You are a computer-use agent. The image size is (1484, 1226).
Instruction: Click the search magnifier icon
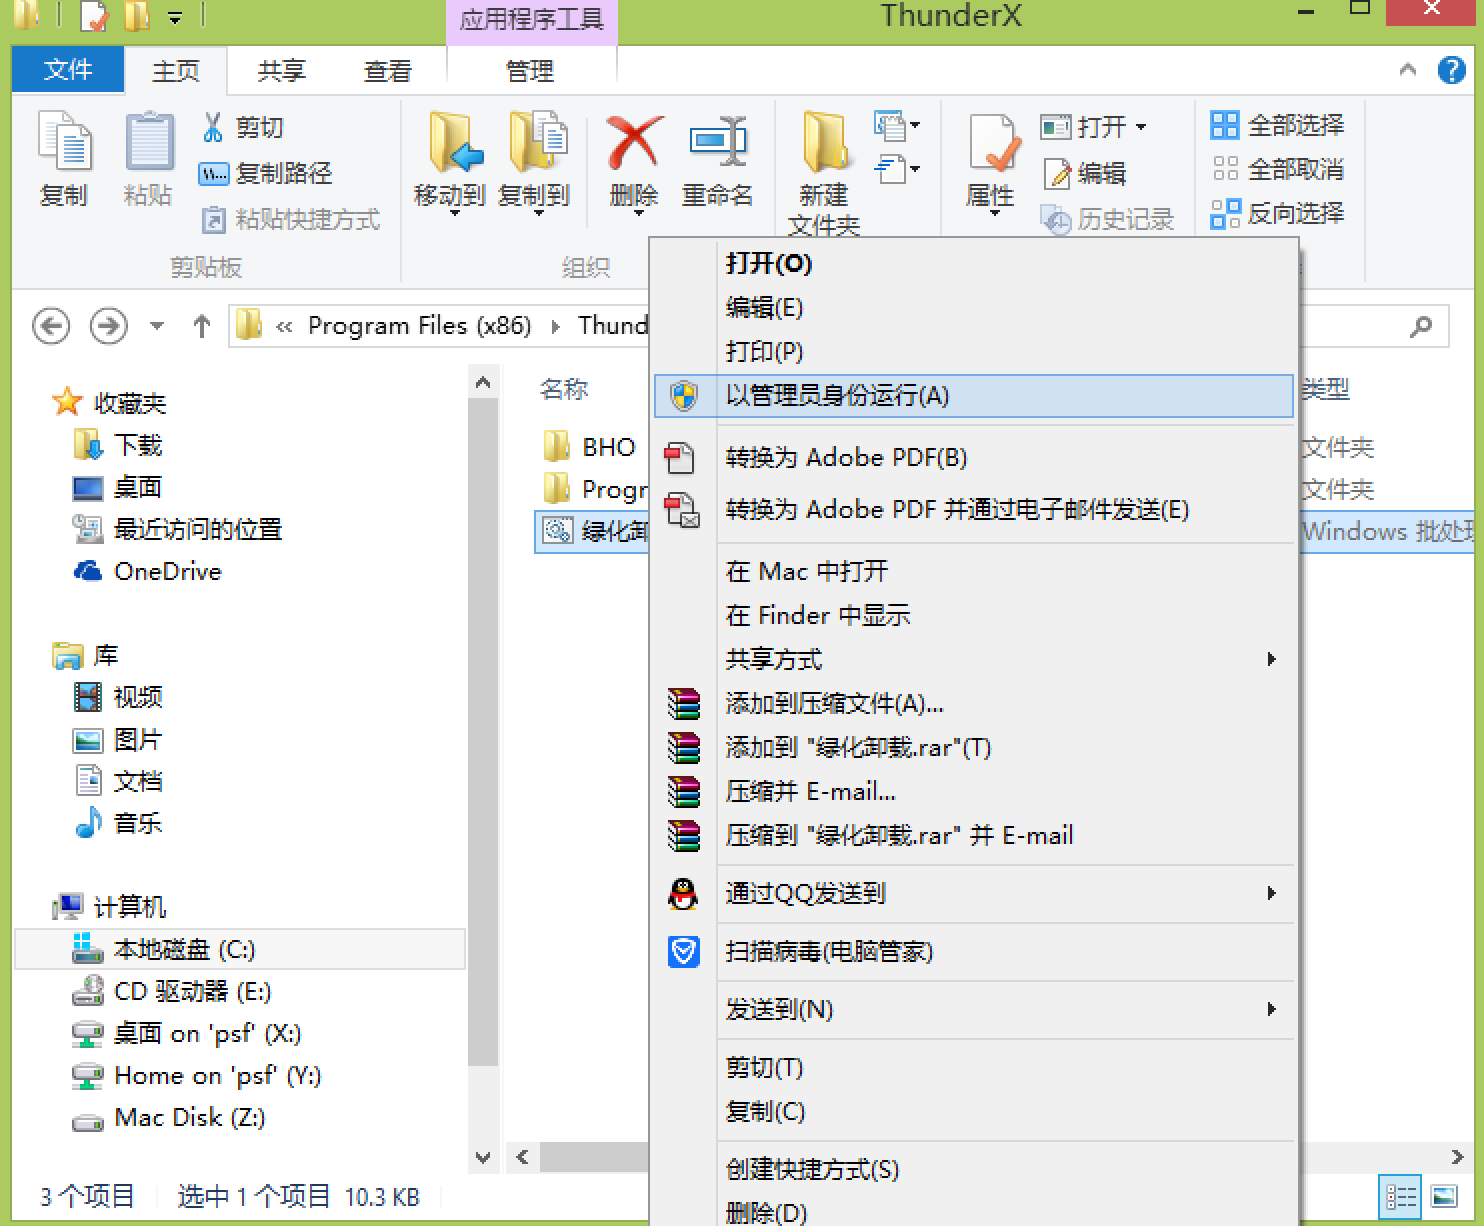[1420, 326]
